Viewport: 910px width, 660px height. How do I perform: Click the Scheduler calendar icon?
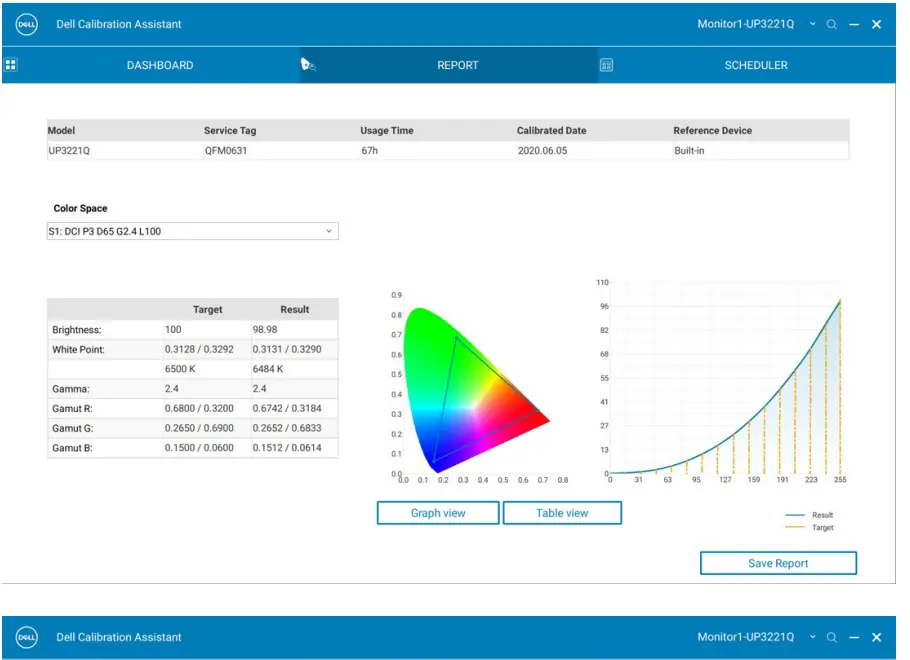pyautogui.click(x=606, y=65)
